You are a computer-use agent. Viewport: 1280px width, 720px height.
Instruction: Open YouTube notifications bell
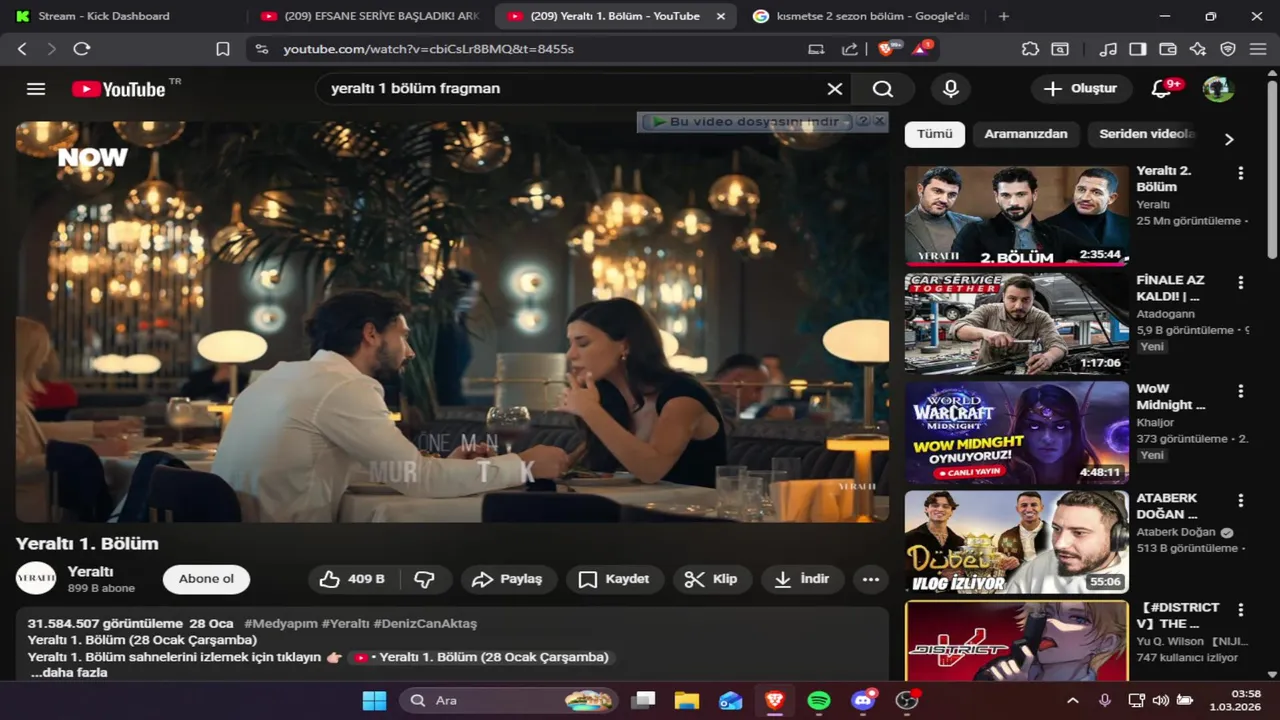1161,89
